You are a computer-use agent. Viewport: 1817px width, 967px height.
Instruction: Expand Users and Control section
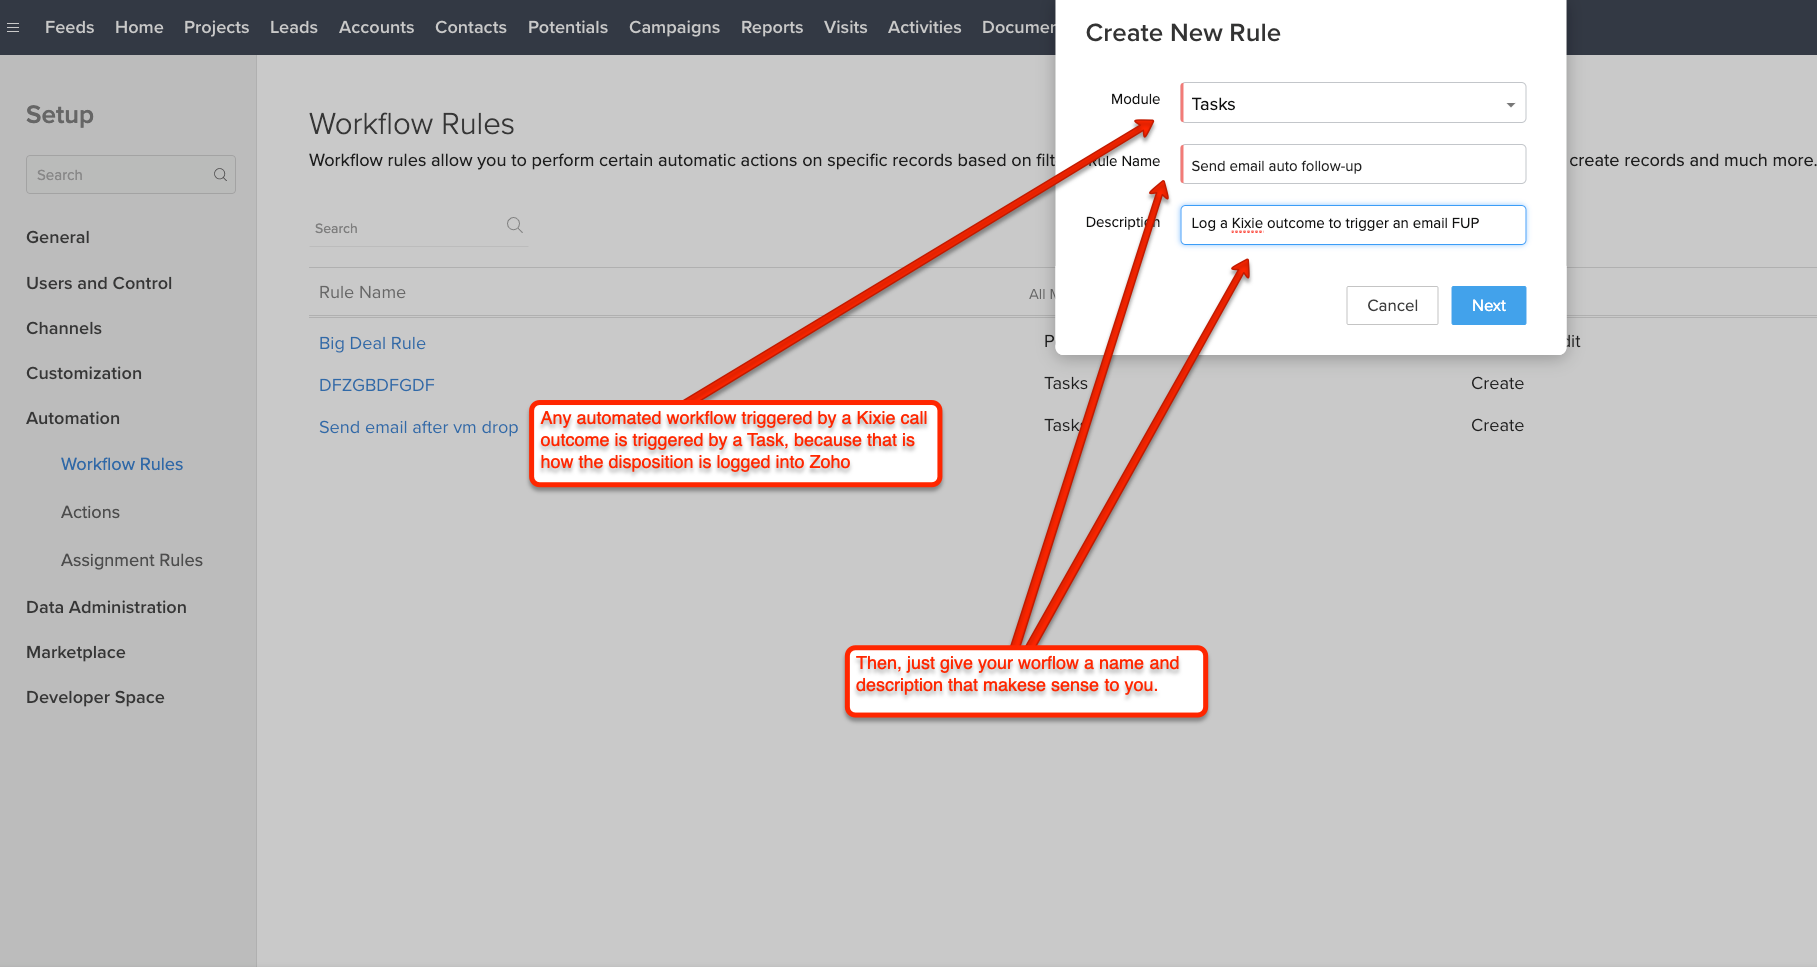(x=99, y=283)
